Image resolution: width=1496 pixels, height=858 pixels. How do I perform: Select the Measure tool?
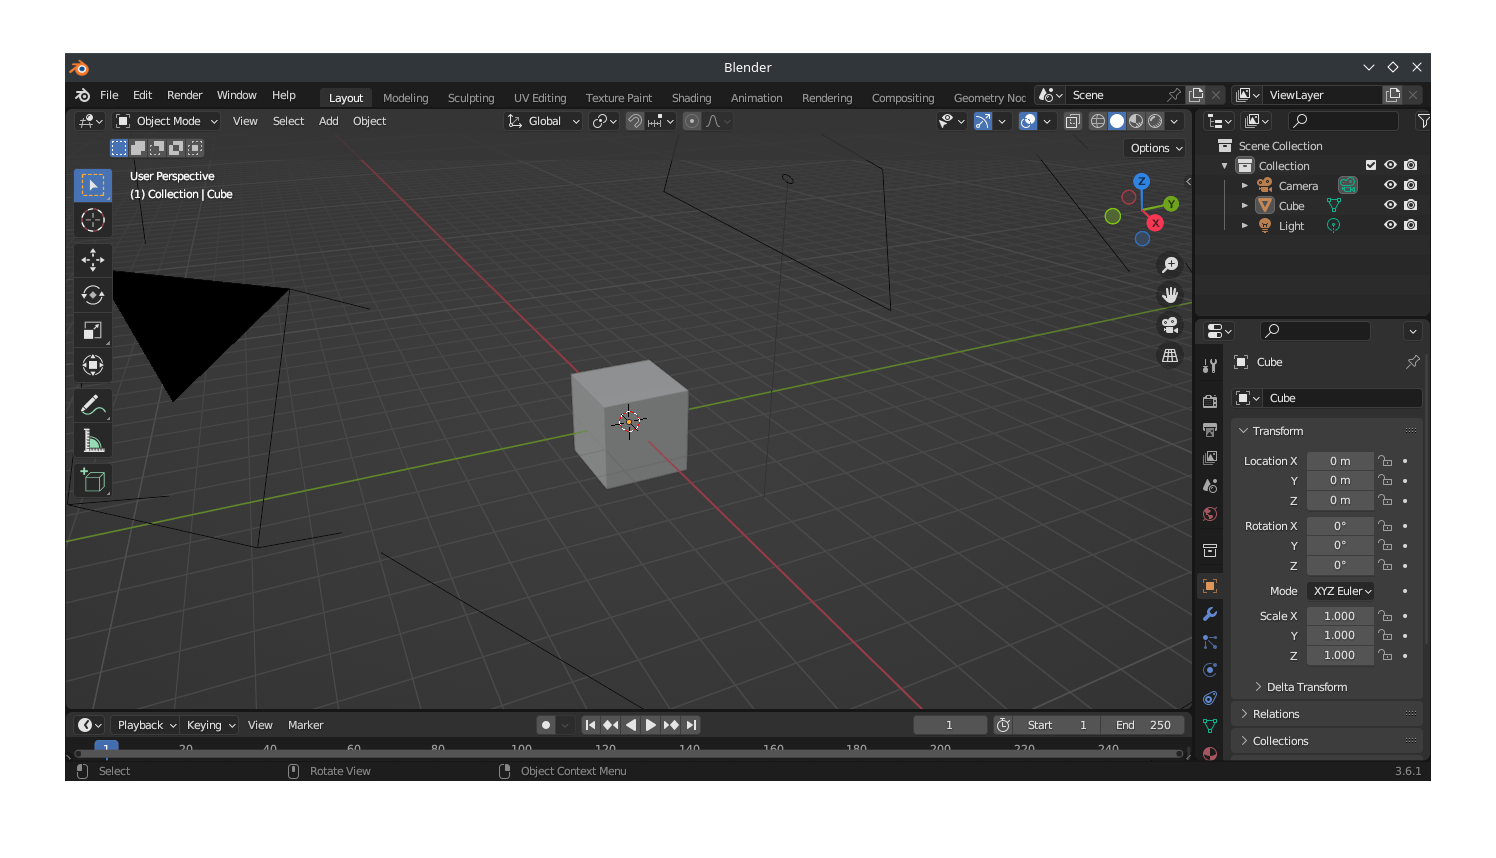point(93,441)
